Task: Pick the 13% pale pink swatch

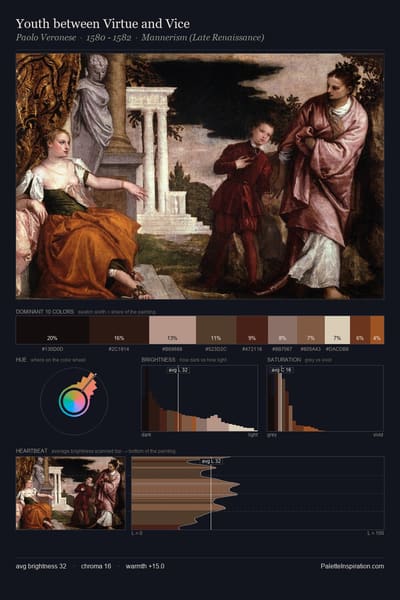Action: [173, 330]
